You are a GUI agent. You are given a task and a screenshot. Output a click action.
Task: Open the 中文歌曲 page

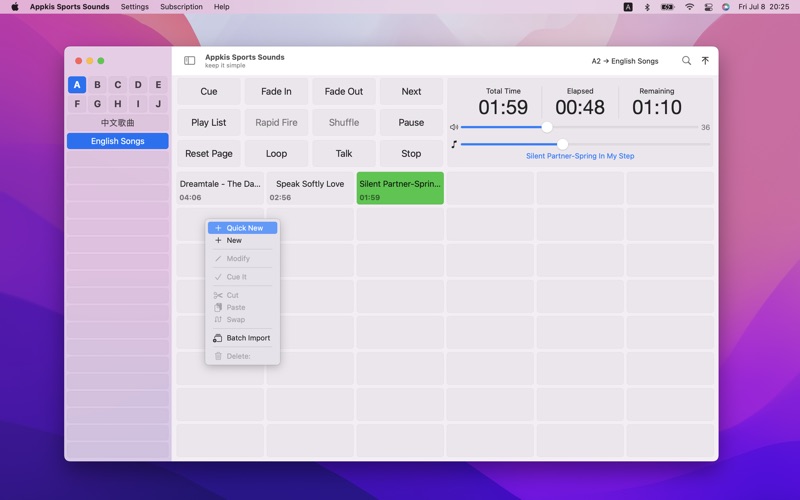click(117, 123)
